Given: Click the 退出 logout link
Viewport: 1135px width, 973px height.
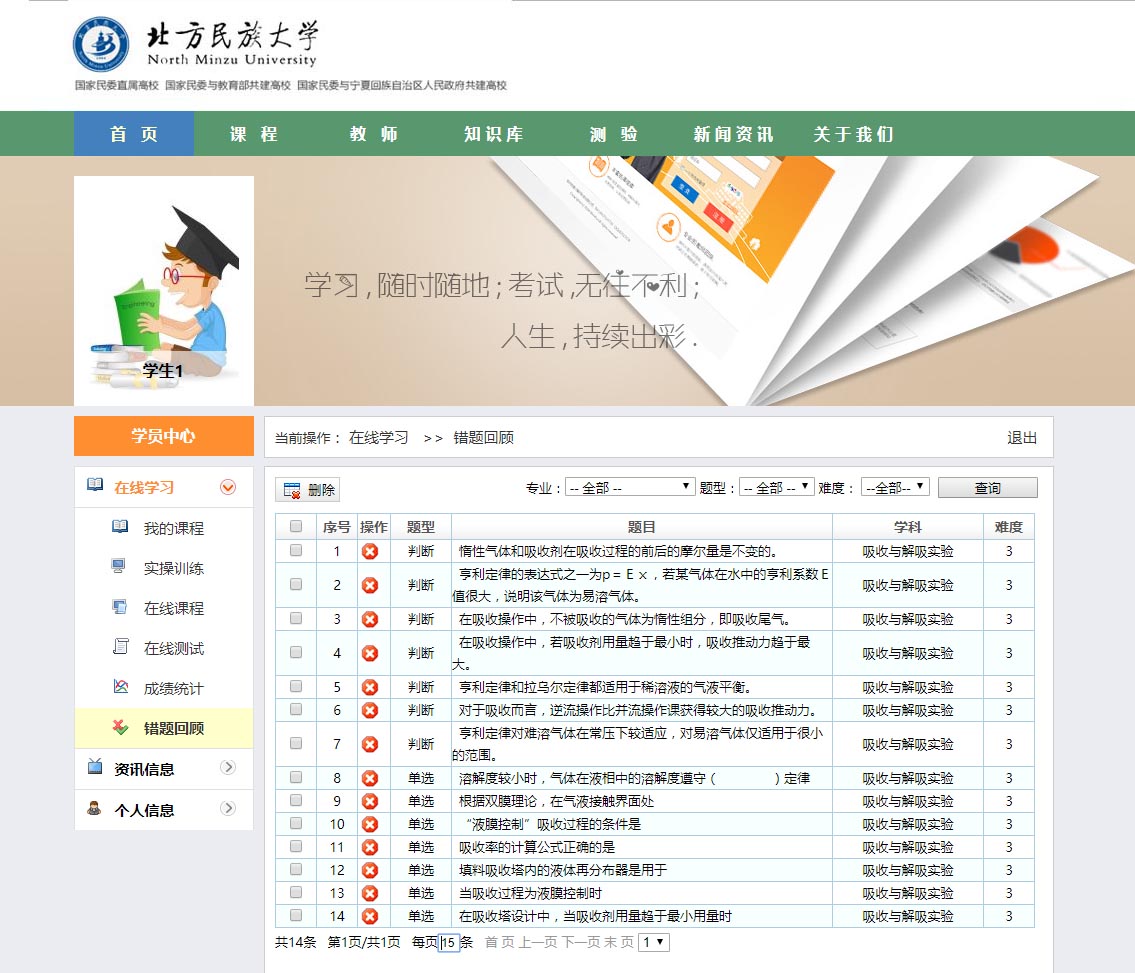Looking at the screenshot, I should (x=1022, y=438).
